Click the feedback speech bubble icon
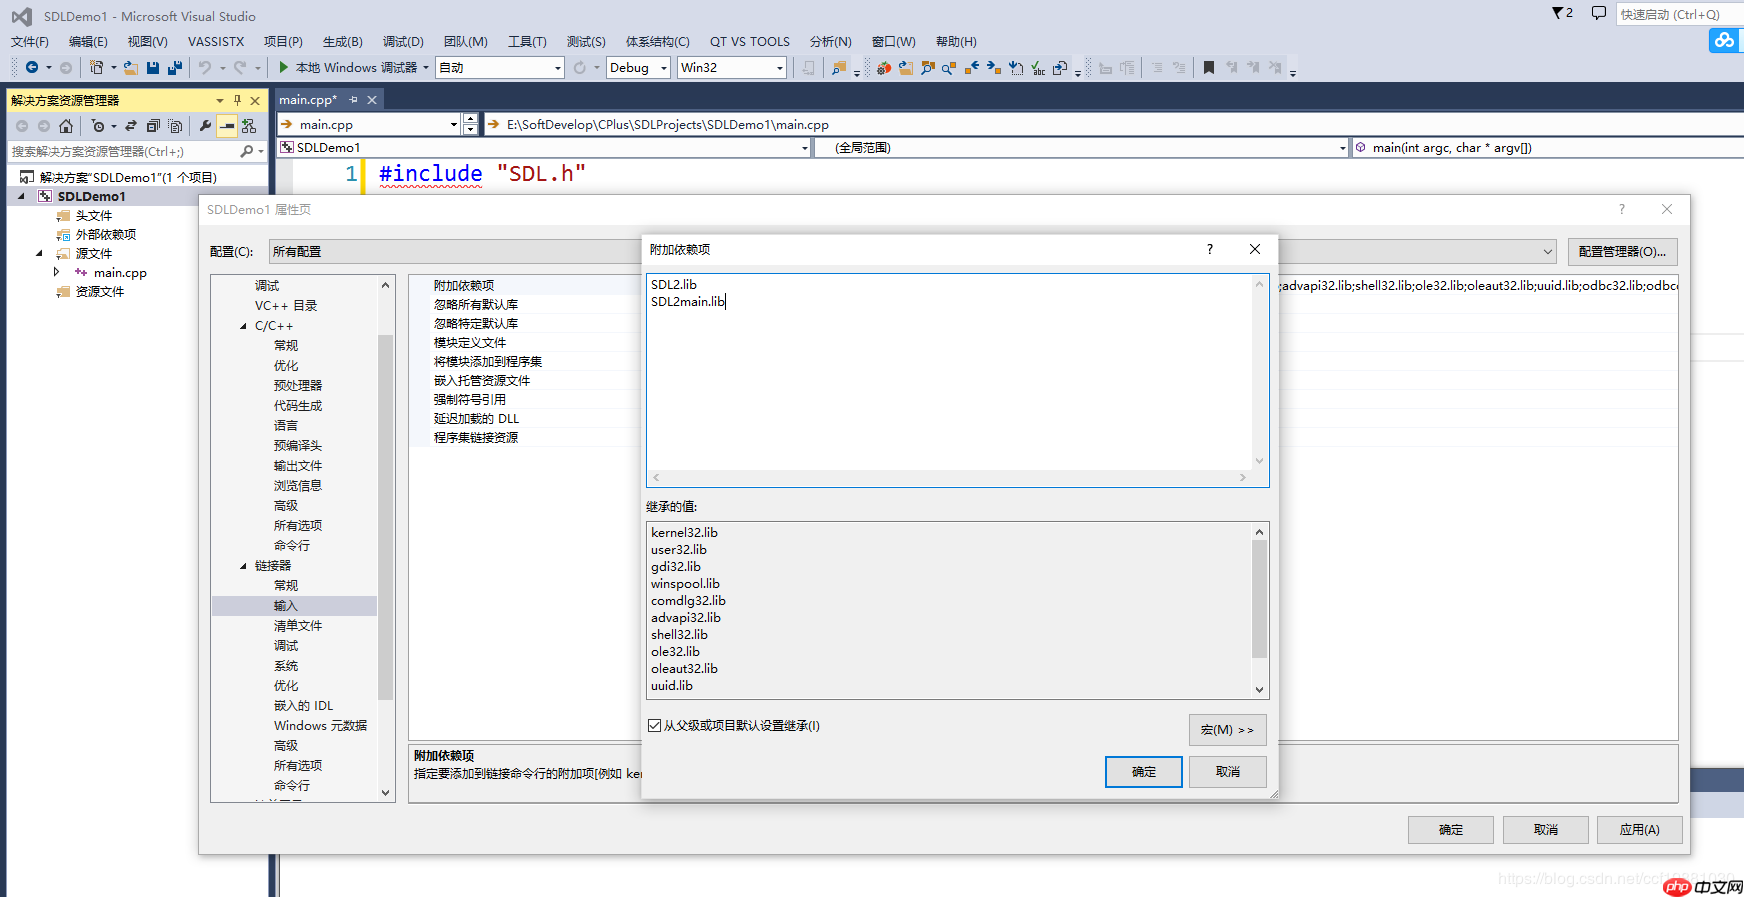 (x=1599, y=13)
